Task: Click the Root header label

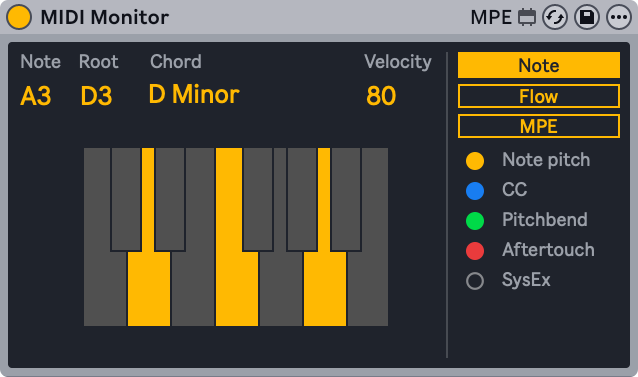Action: tap(98, 62)
